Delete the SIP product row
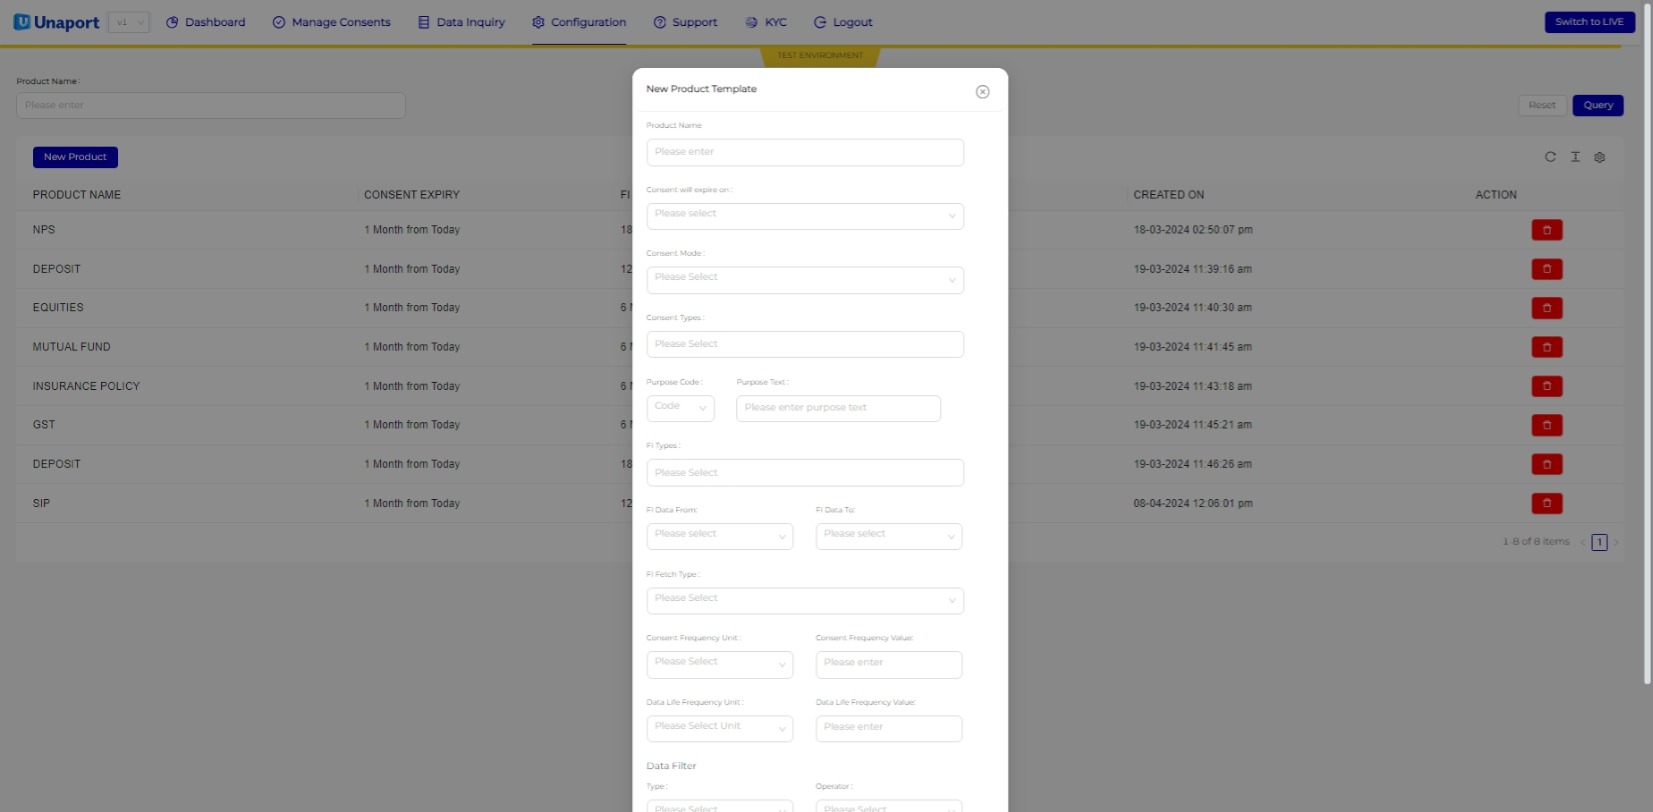The width and height of the screenshot is (1653, 812). 1546,503
